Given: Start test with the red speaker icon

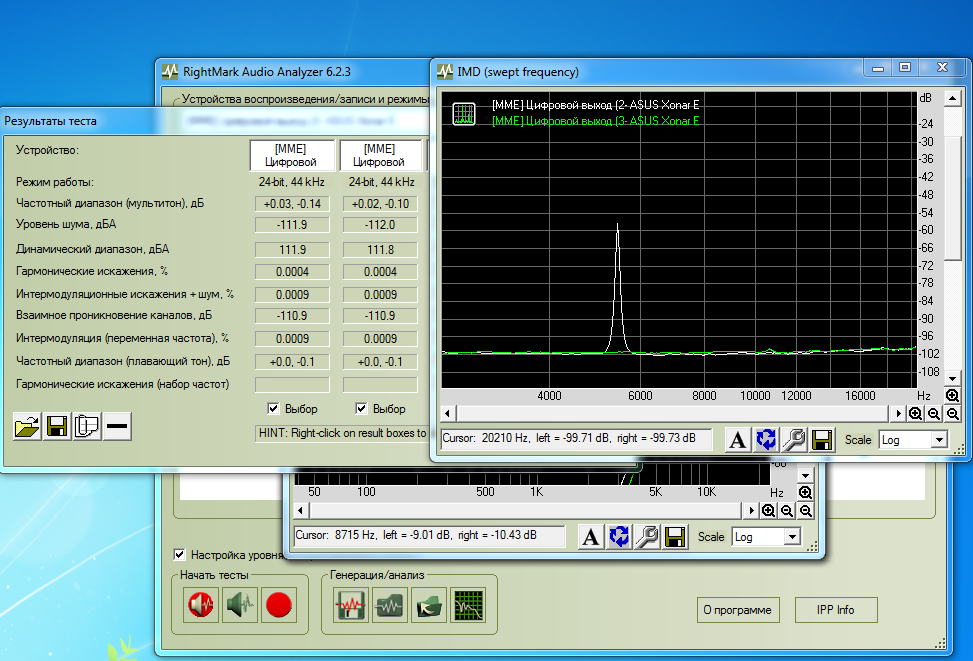Looking at the screenshot, I should pyautogui.click(x=201, y=605).
